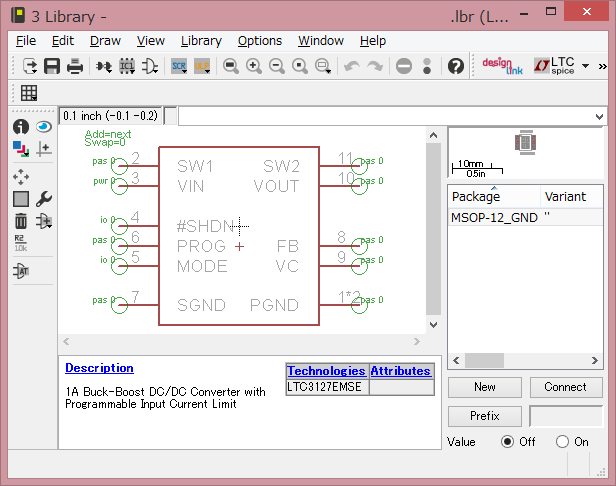Click the Zoom out magnifier icon

(277, 66)
